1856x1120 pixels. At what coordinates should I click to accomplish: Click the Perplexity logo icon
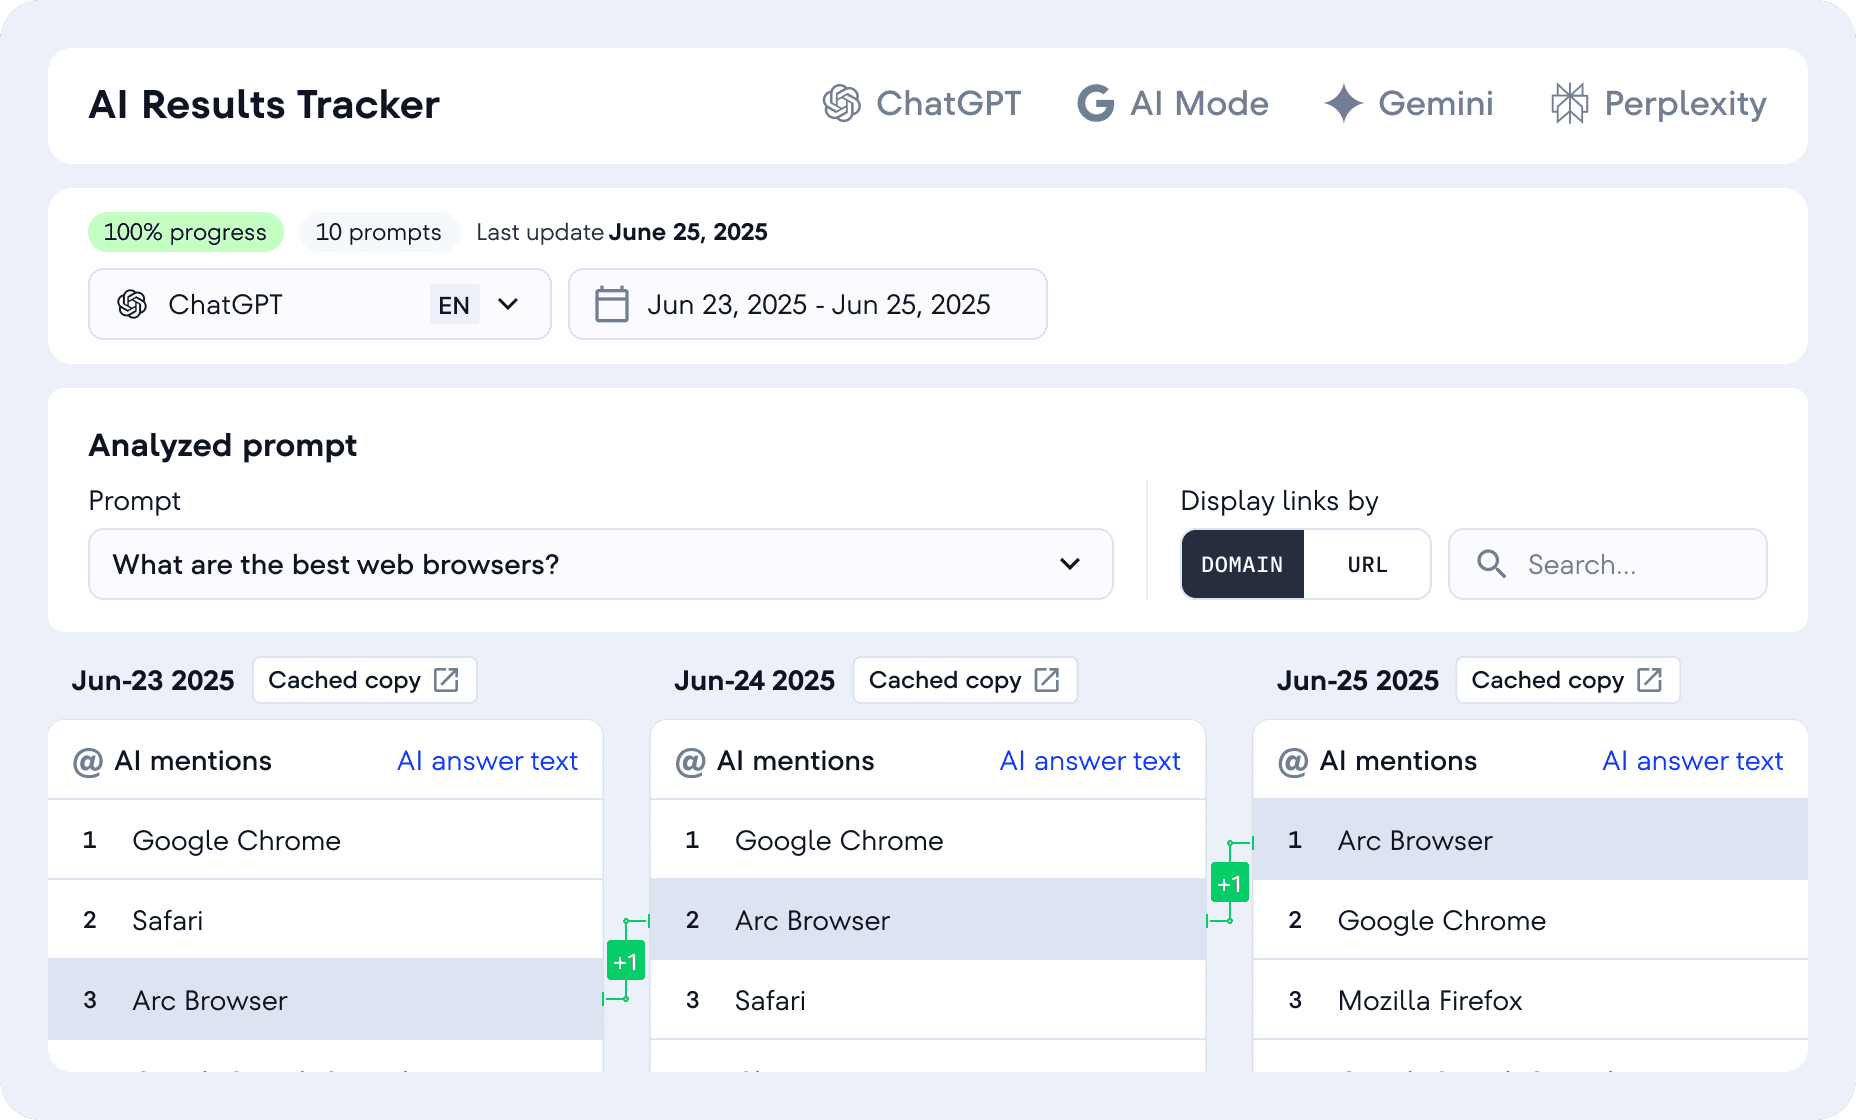click(1569, 103)
